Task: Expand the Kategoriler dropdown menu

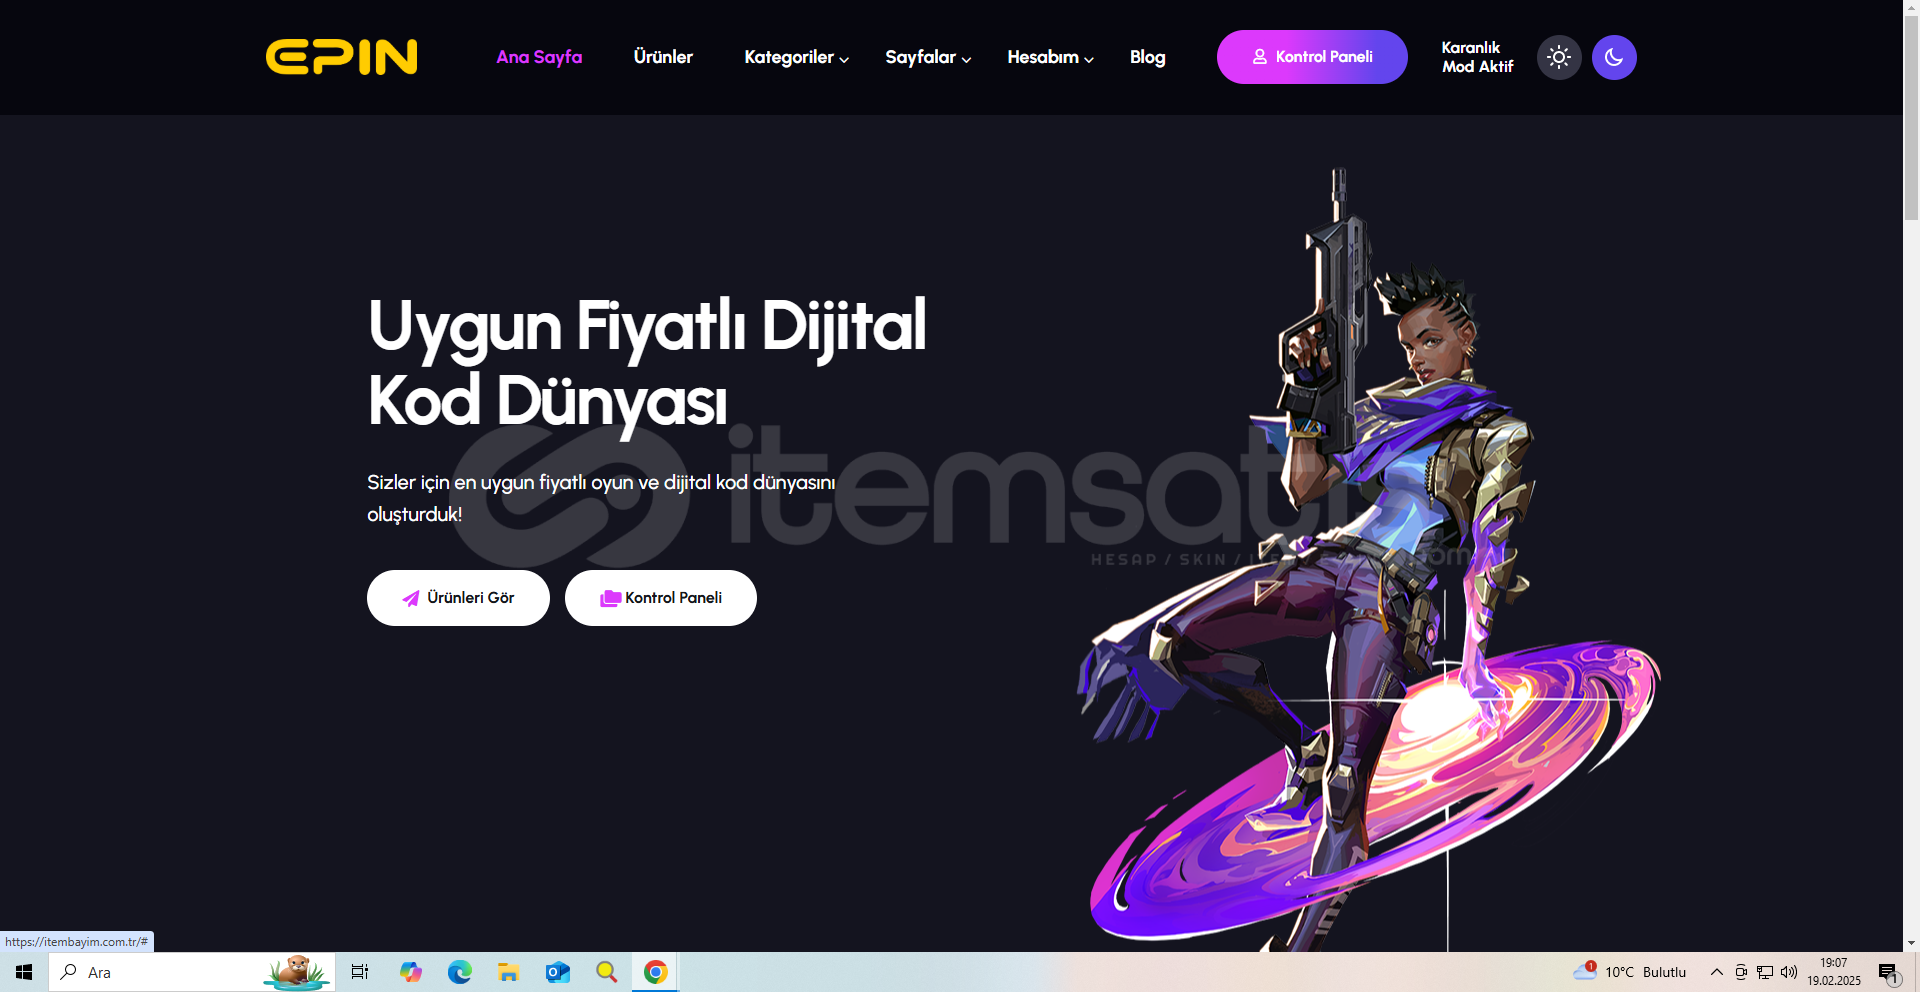Action: click(796, 58)
